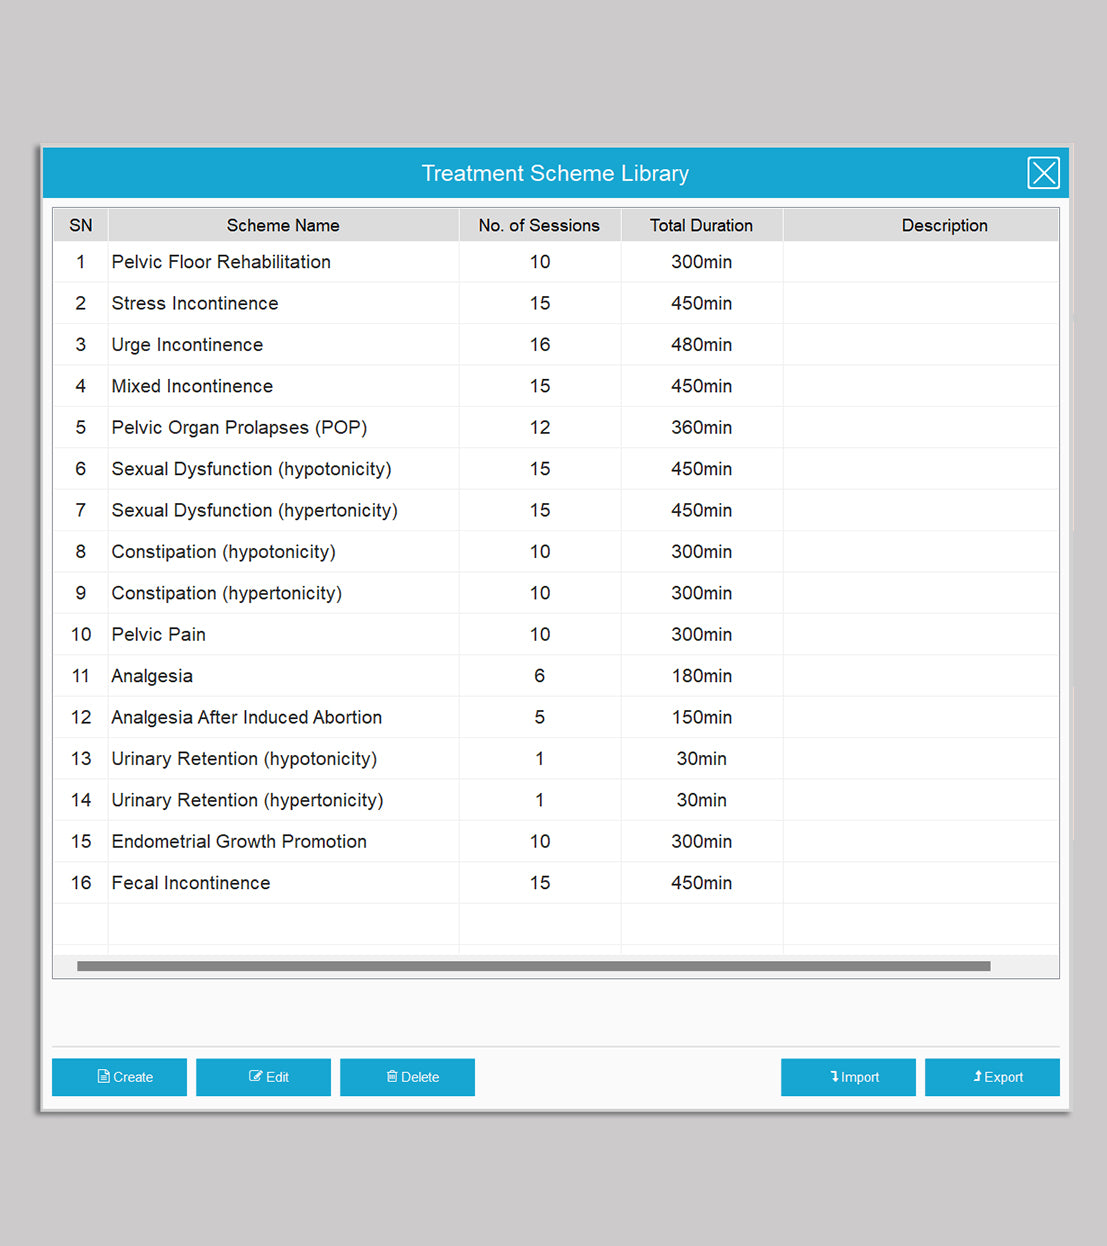Click the horizontal scrollbar below the table
This screenshot has height=1246, width=1107.
click(x=533, y=966)
